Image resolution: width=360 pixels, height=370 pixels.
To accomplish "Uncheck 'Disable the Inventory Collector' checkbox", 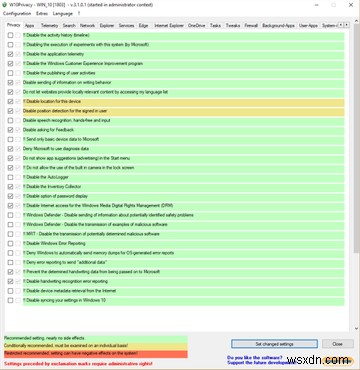I will [11, 187].
